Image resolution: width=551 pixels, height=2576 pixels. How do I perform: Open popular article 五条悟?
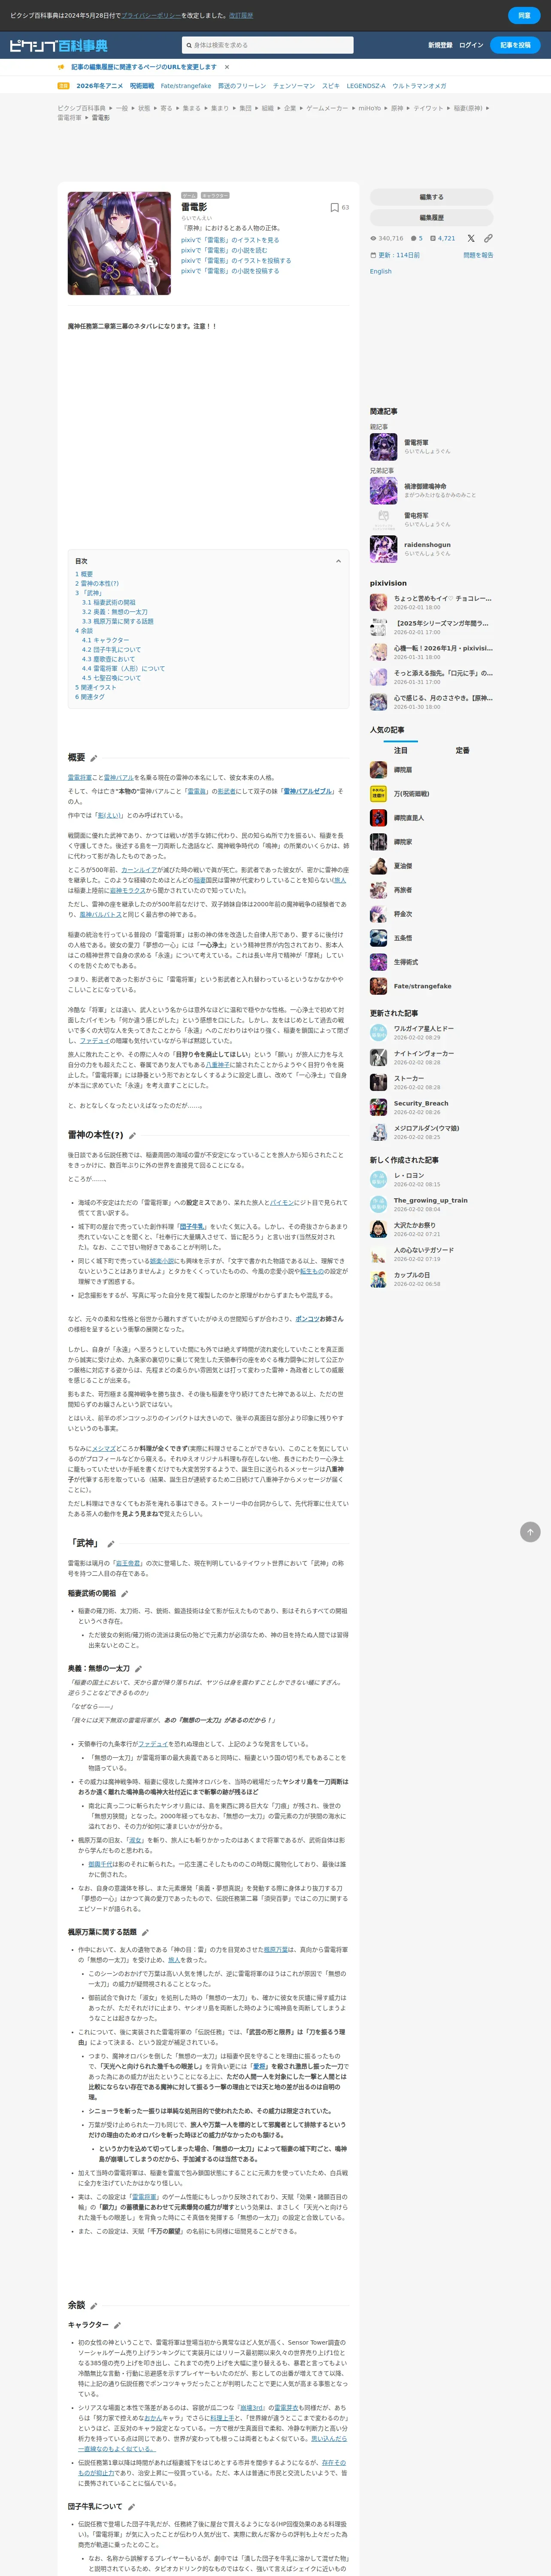[403, 938]
